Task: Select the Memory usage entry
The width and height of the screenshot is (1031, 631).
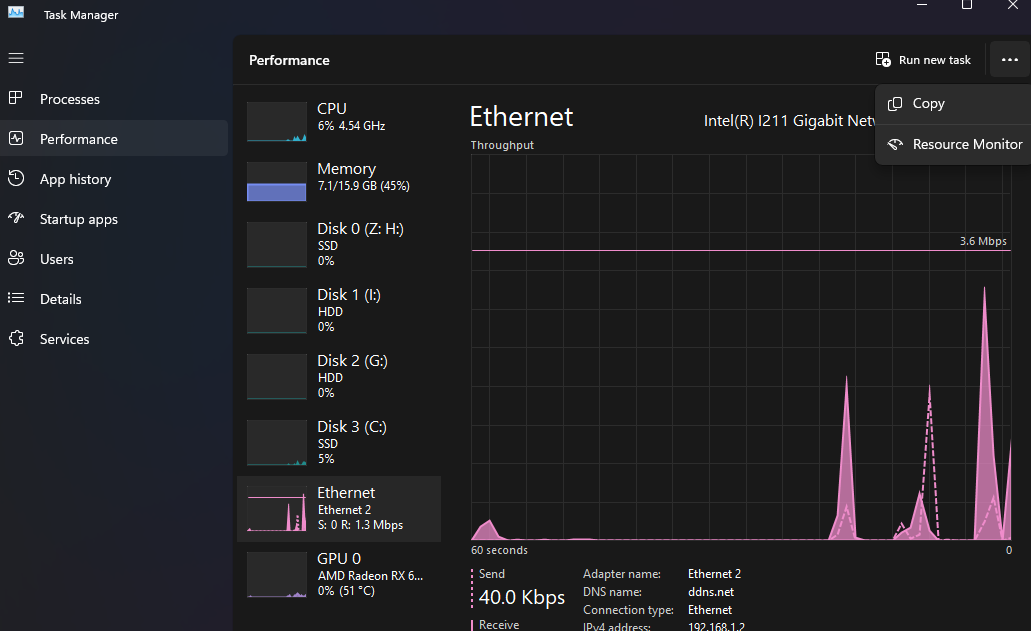Action: point(338,177)
